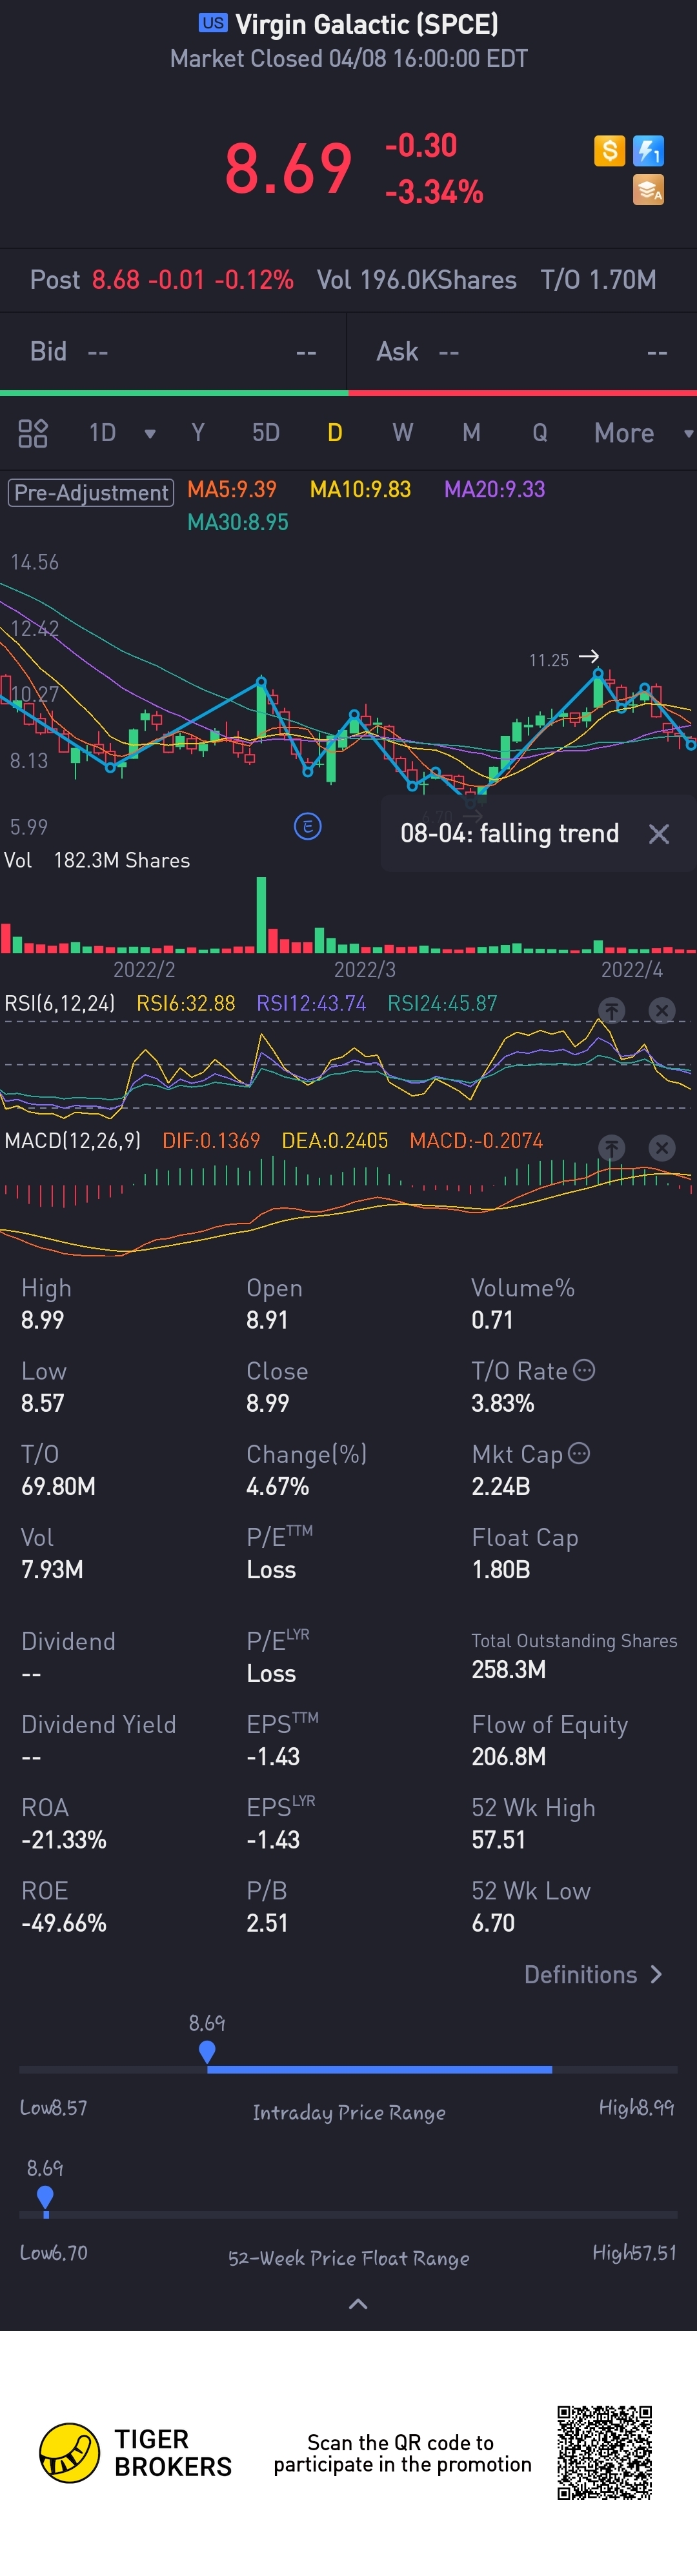Remove the RSI indicator panel

click(x=662, y=1010)
